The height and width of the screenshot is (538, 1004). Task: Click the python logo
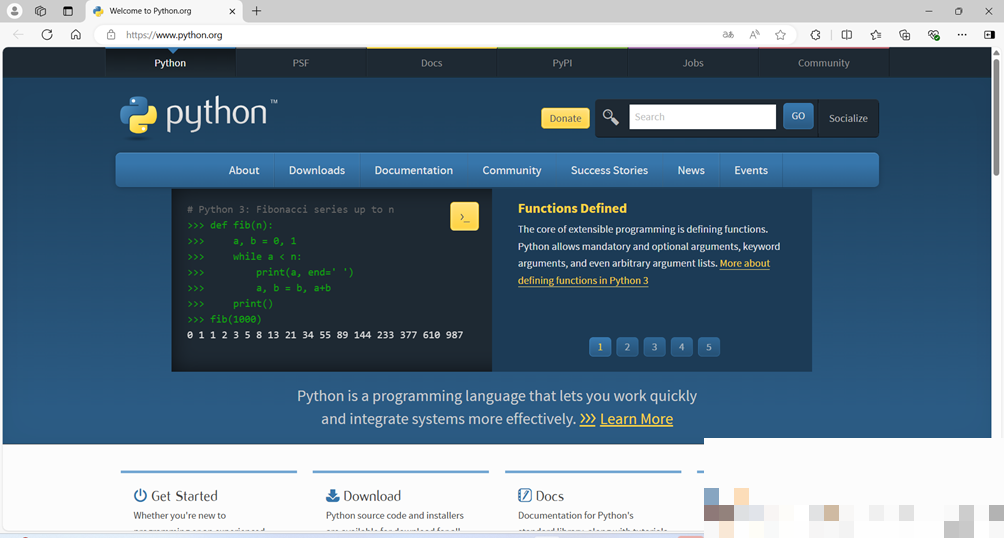click(198, 116)
